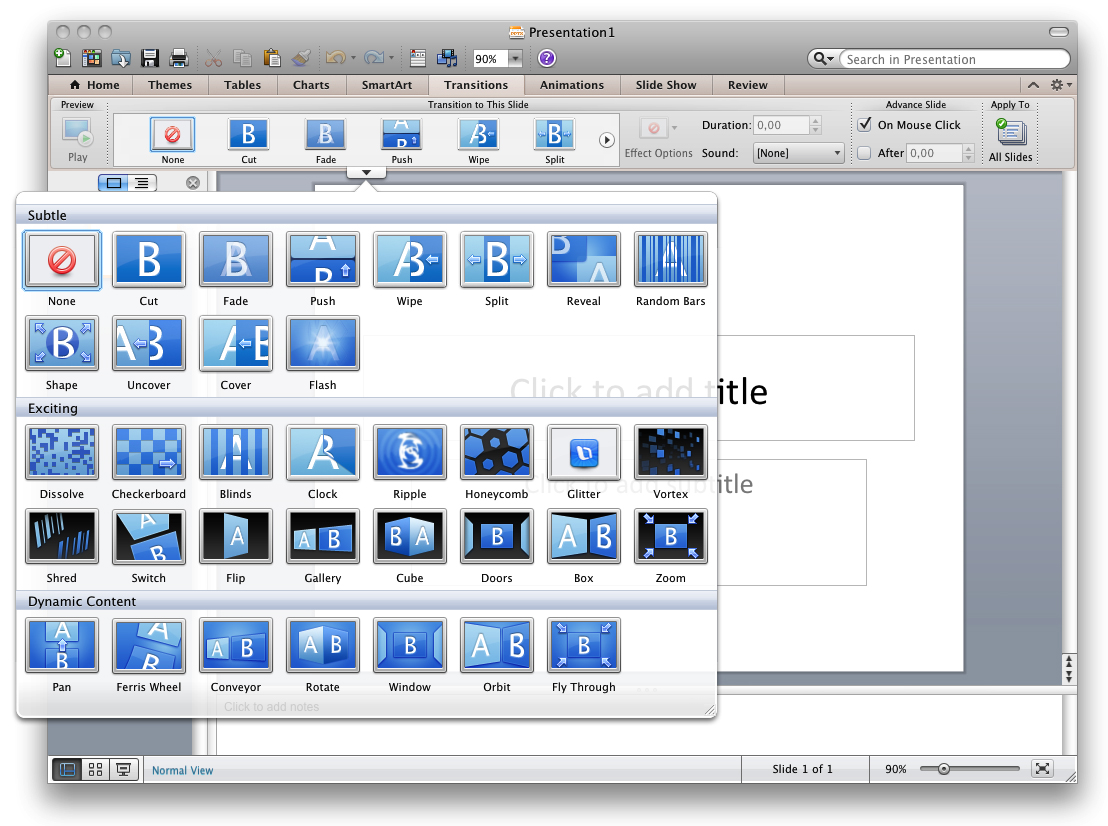1108x826 pixels.
Task: Click Fit slide to window button
Action: point(1042,769)
